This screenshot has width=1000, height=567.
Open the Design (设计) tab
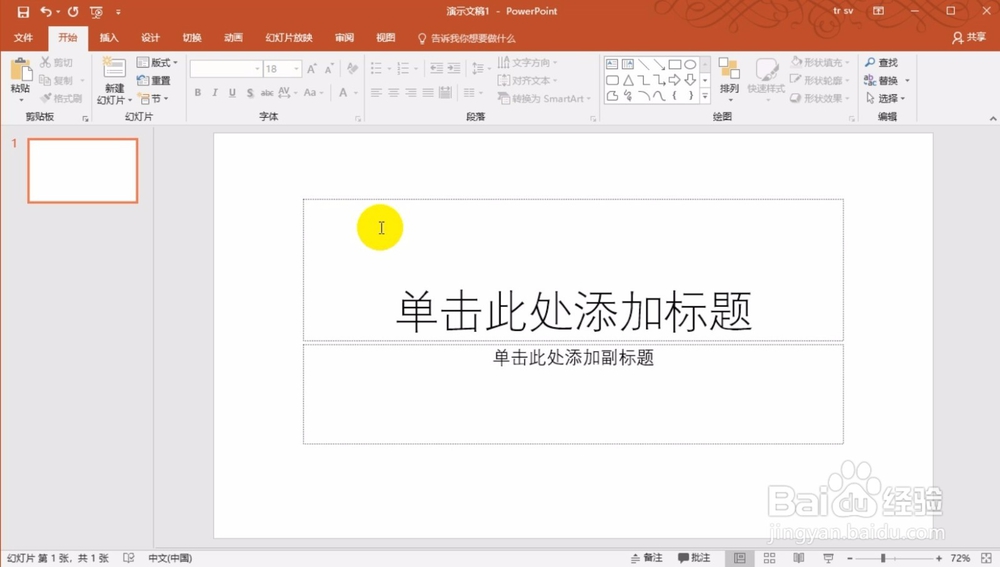pyautogui.click(x=151, y=38)
